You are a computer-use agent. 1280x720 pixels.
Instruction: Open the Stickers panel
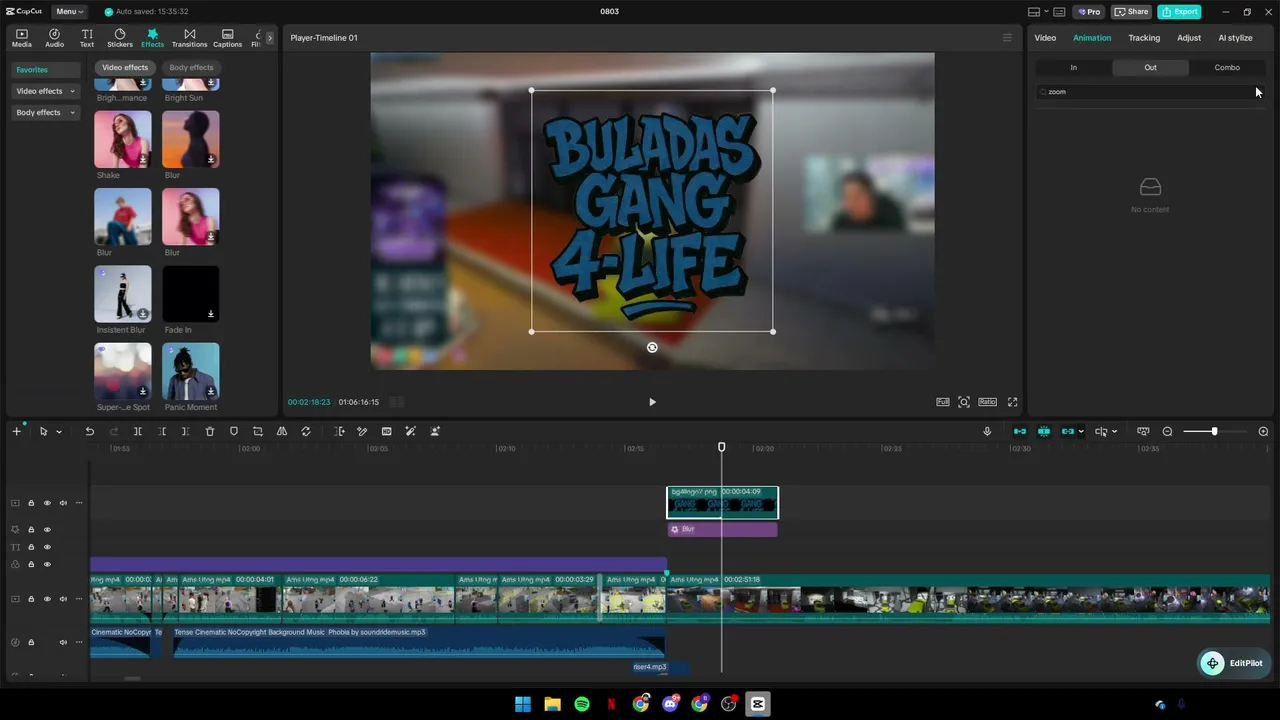pyautogui.click(x=120, y=38)
